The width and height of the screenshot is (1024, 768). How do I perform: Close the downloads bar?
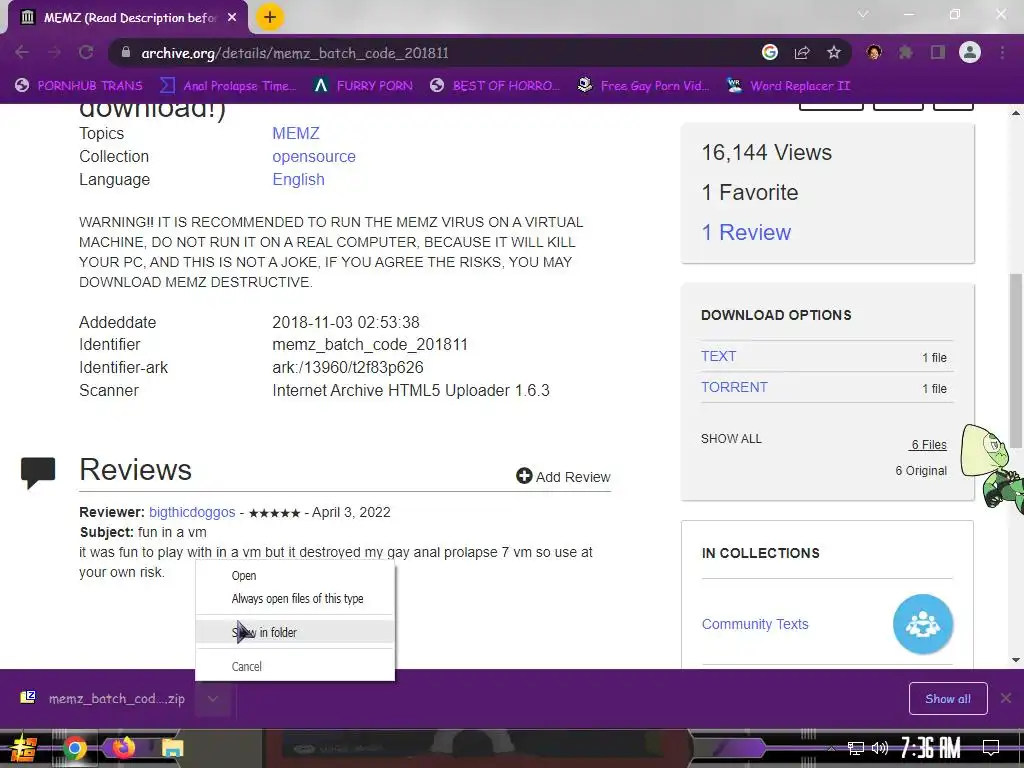[x=1006, y=699]
